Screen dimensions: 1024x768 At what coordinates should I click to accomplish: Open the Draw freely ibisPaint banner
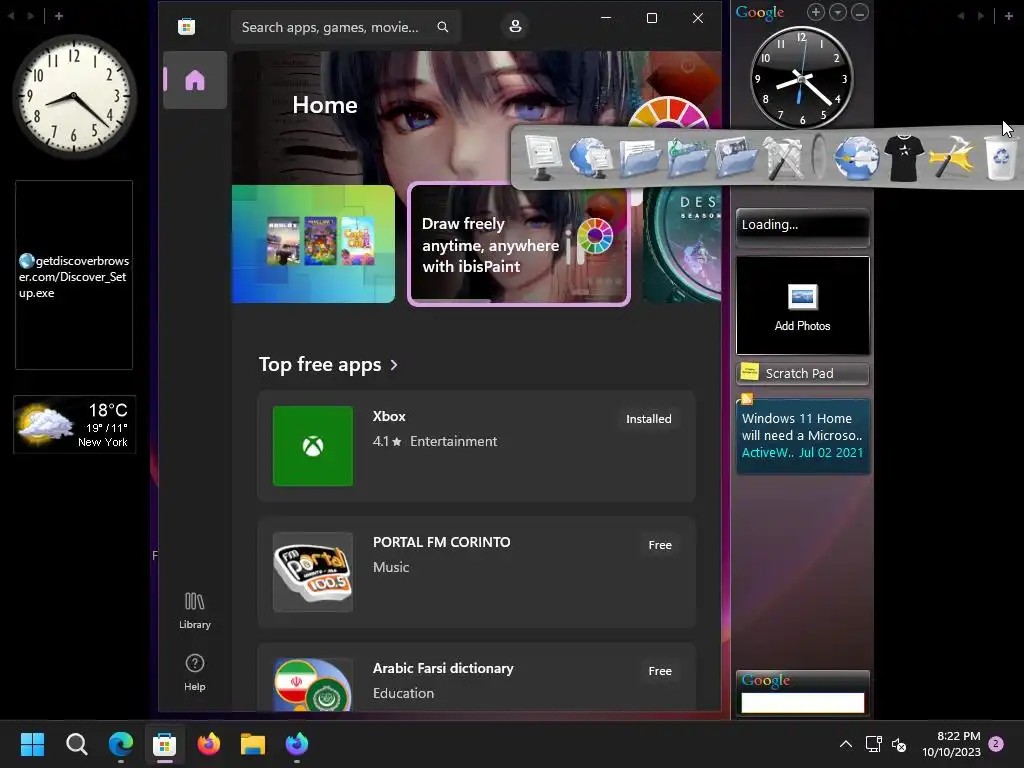[519, 244]
